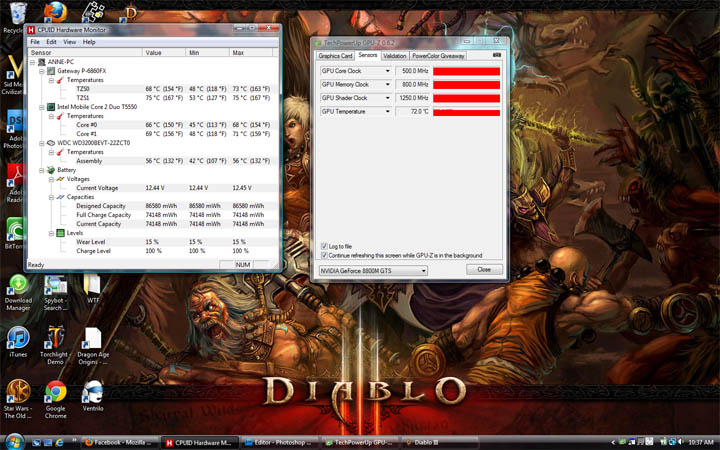
Task: Open the Help menu in Hardware Monitor
Action: click(89, 42)
